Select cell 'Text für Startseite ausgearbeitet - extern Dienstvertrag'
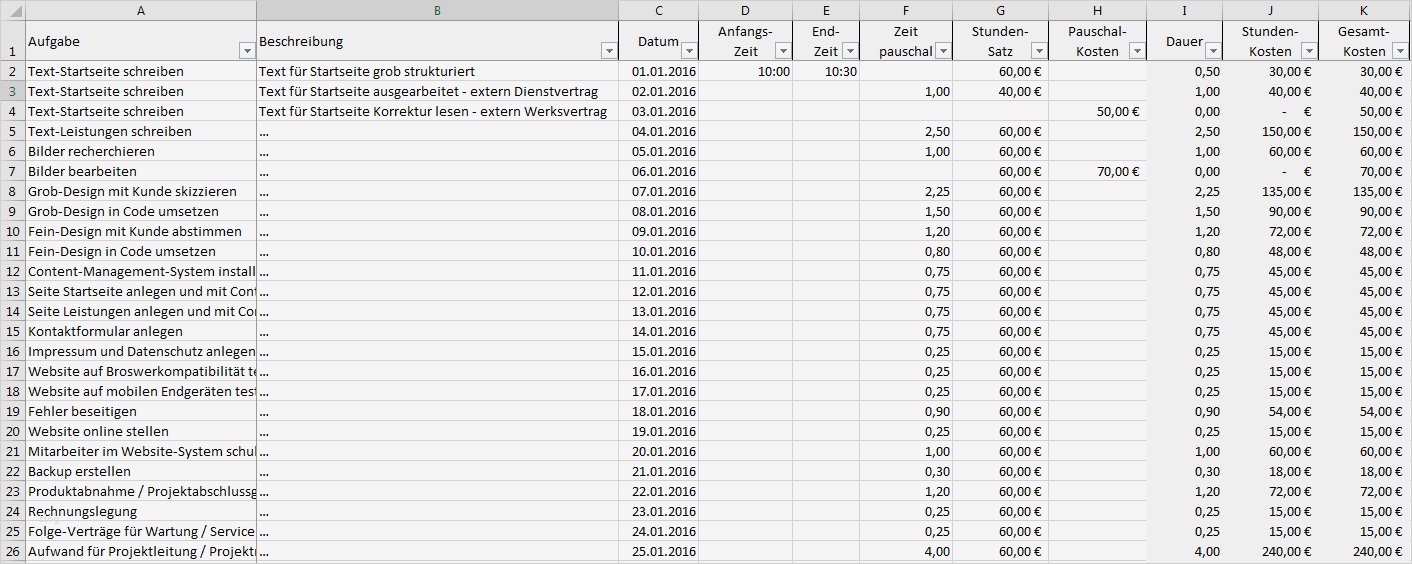Image resolution: width=1412 pixels, height=564 pixels. coord(437,91)
